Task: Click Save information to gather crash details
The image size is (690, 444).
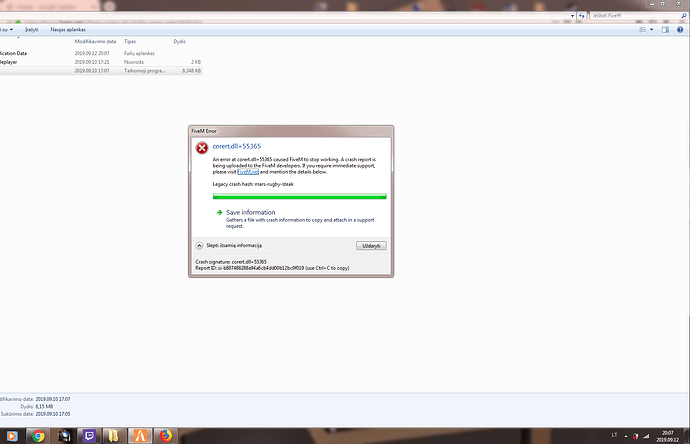Action: point(250,212)
